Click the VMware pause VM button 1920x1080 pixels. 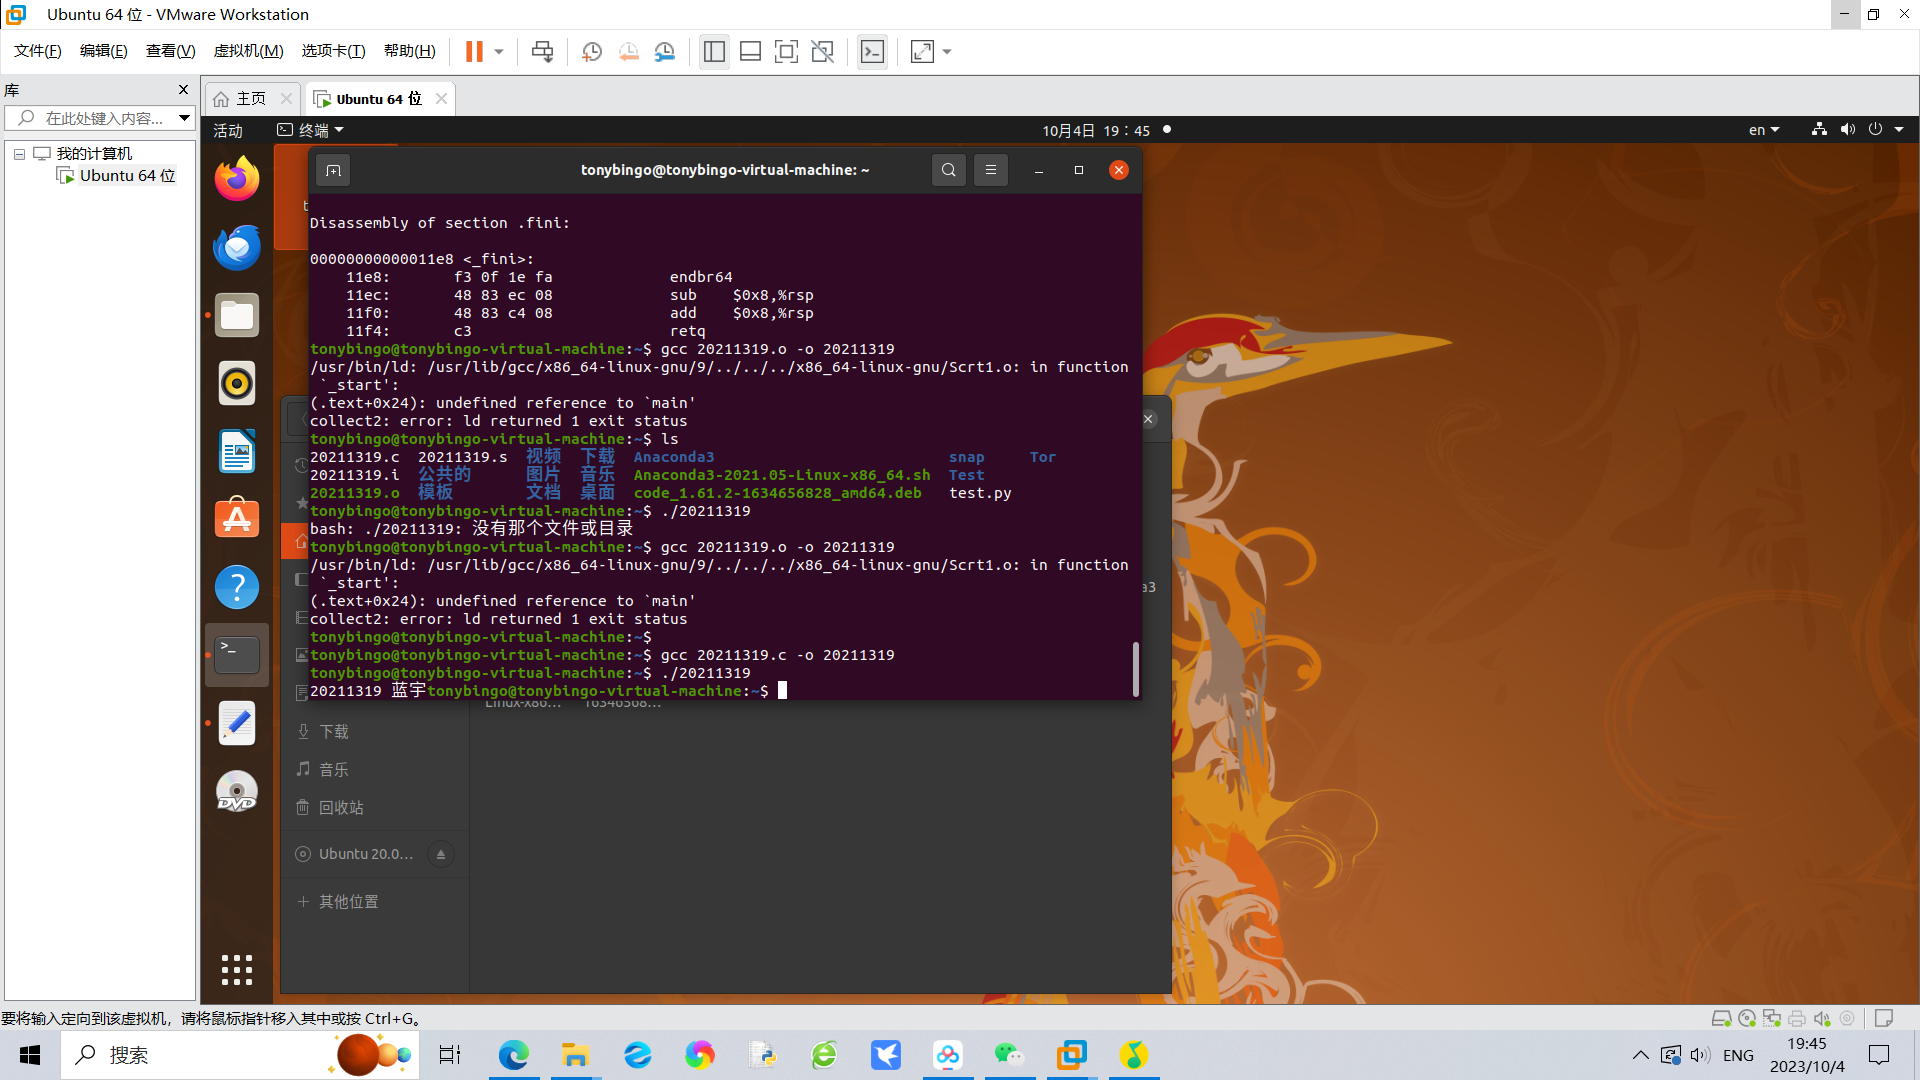(x=474, y=52)
